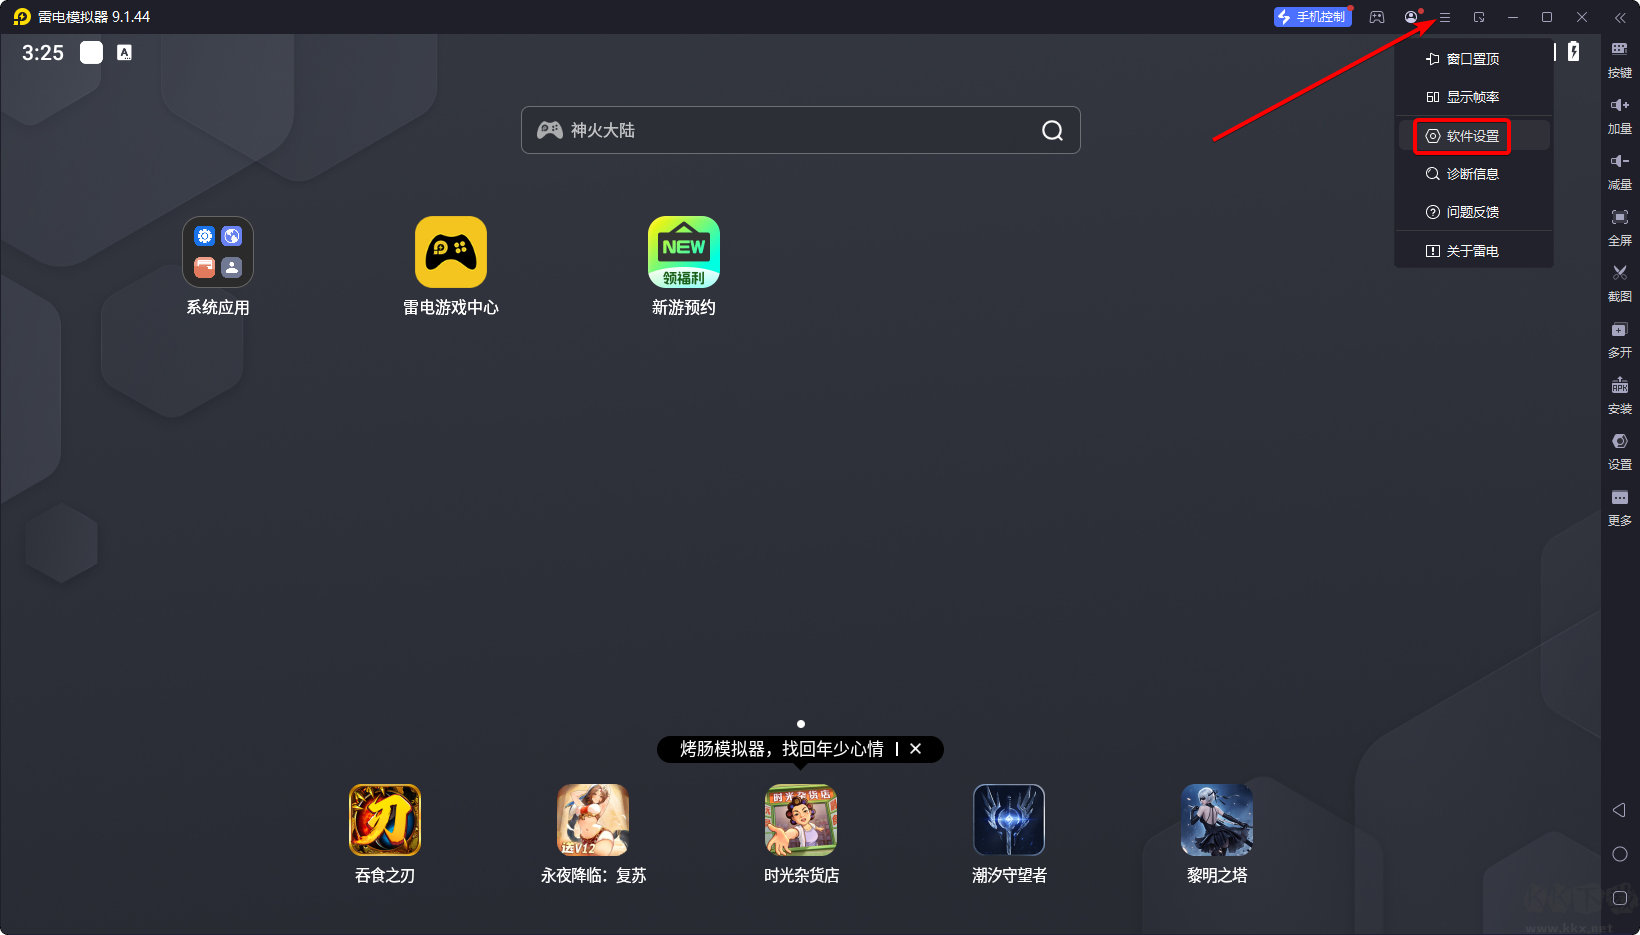Click the gamepad icon in title bar

click(x=1377, y=17)
